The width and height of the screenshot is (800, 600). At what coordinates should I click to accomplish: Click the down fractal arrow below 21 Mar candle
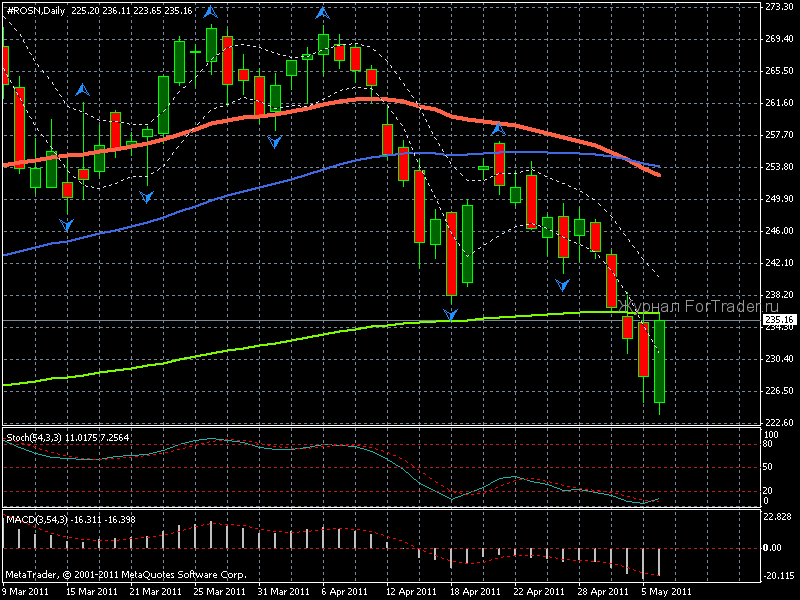[x=147, y=197]
